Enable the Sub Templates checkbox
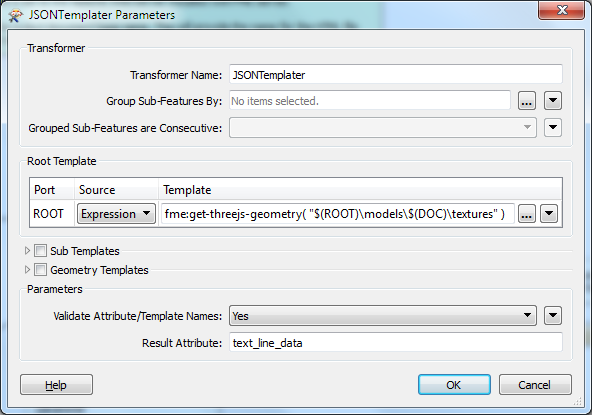The height and width of the screenshot is (415, 592). coord(40,251)
